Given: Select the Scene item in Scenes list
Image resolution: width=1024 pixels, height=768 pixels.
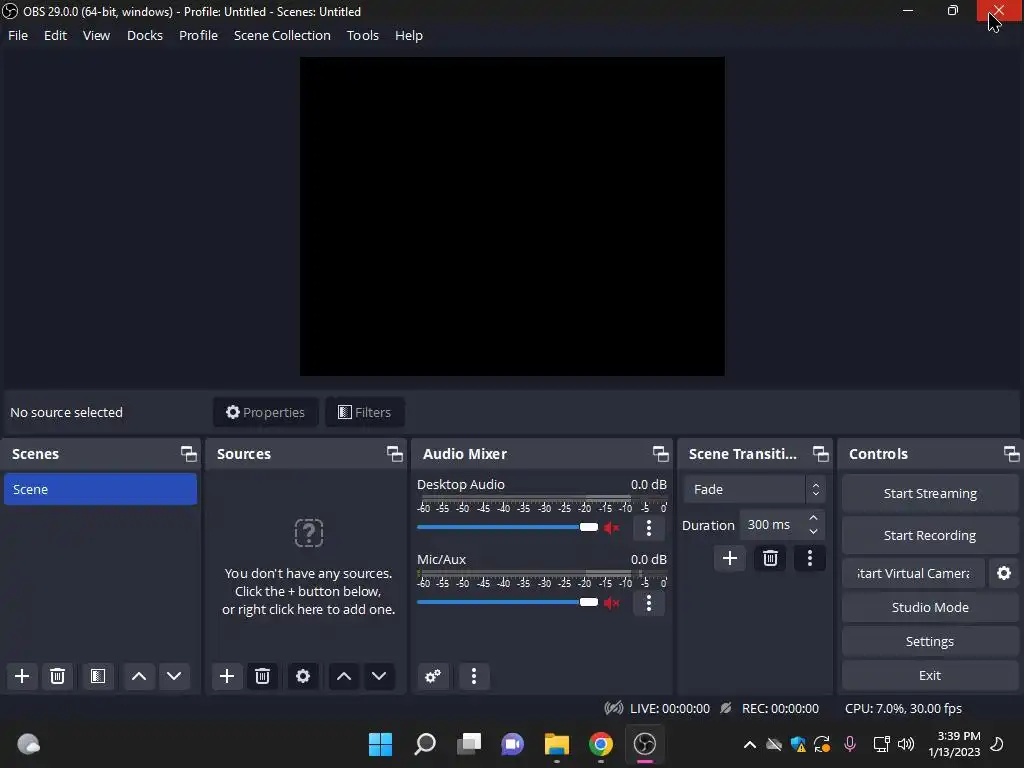Looking at the screenshot, I should [101, 489].
